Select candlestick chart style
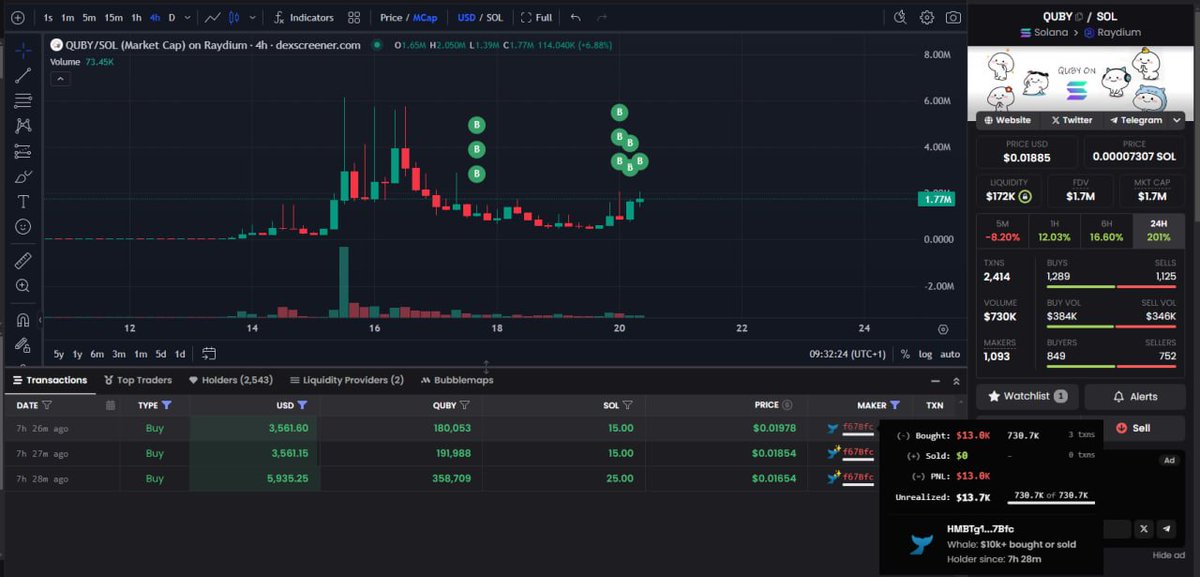 point(235,18)
